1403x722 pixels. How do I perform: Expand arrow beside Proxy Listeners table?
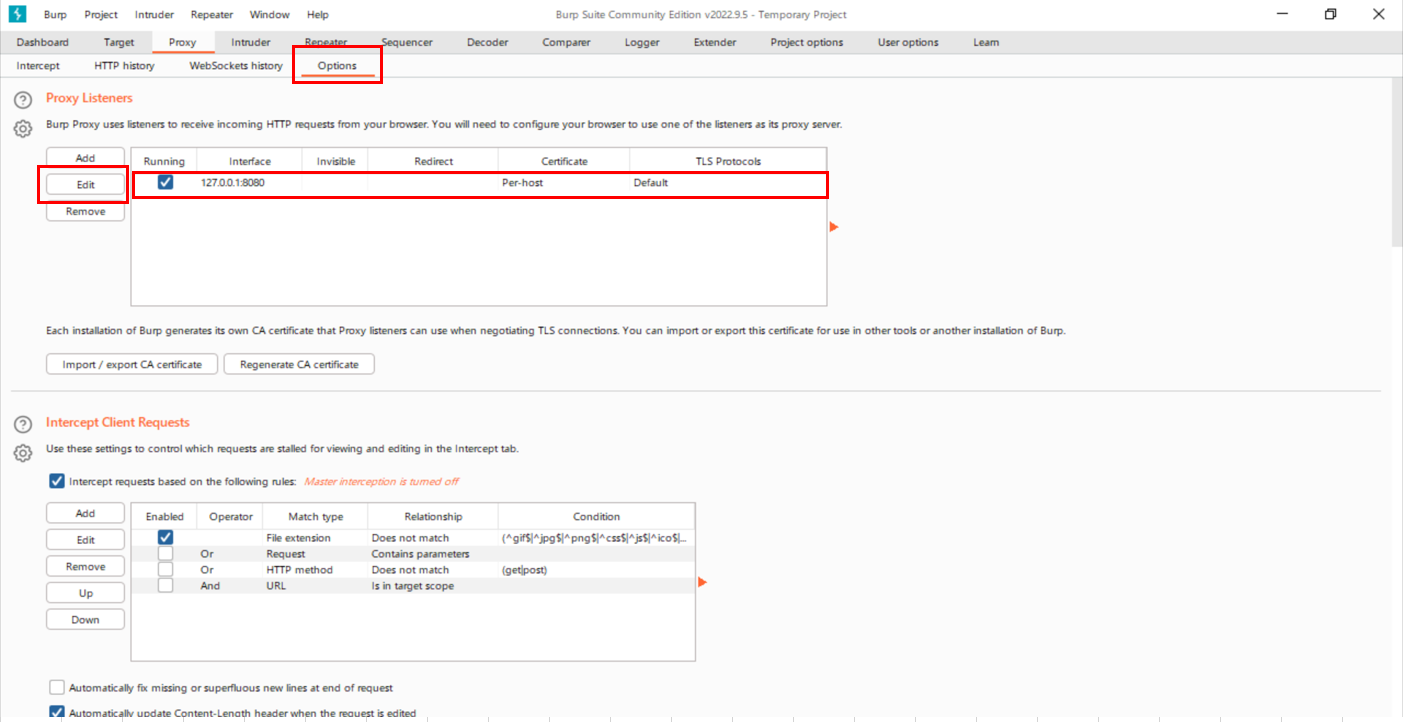tap(834, 227)
